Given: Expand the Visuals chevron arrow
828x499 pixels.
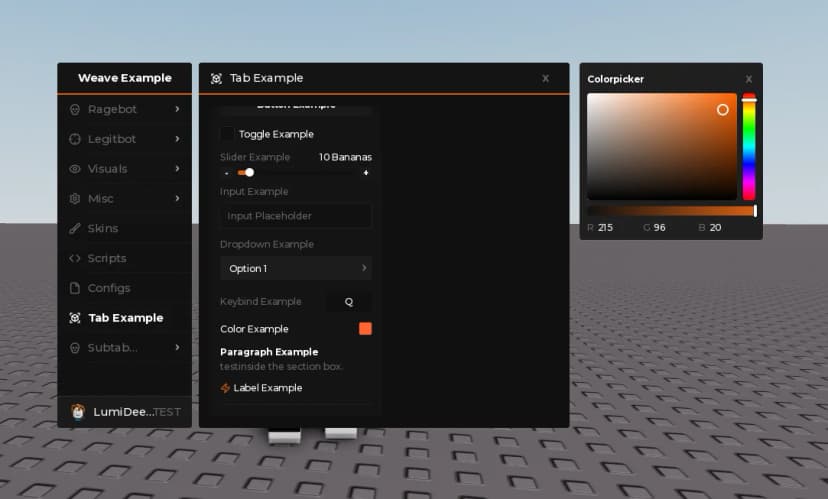Looking at the screenshot, I should pos(177,168).
